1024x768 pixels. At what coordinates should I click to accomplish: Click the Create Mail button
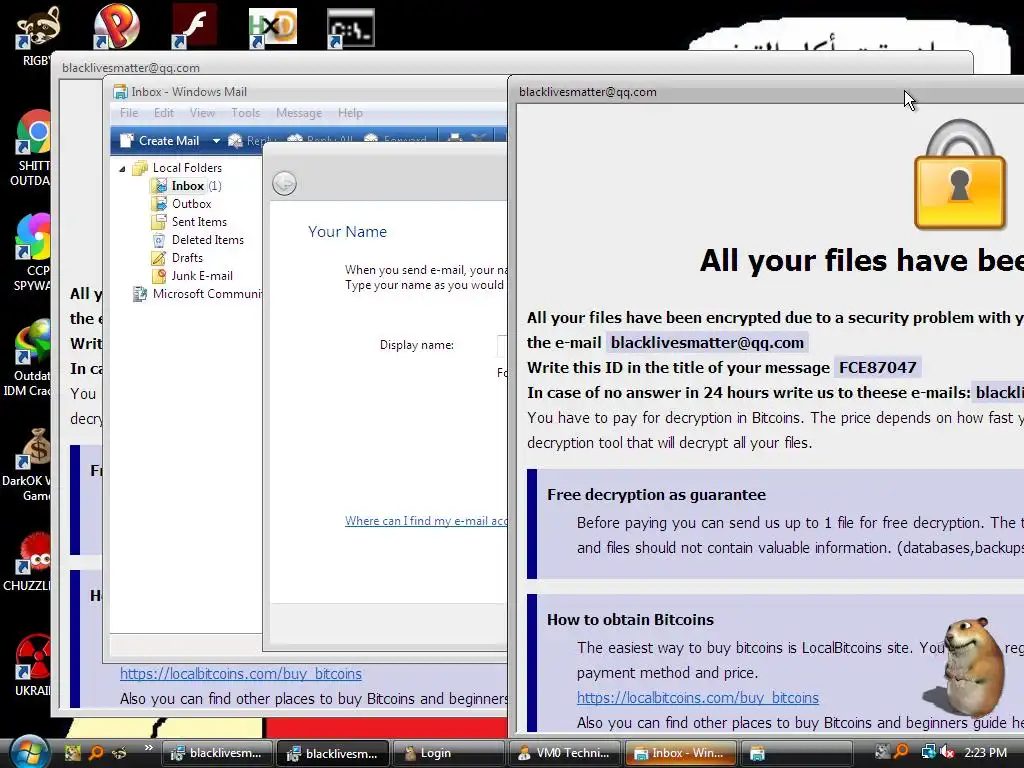[x=161, y=140]
